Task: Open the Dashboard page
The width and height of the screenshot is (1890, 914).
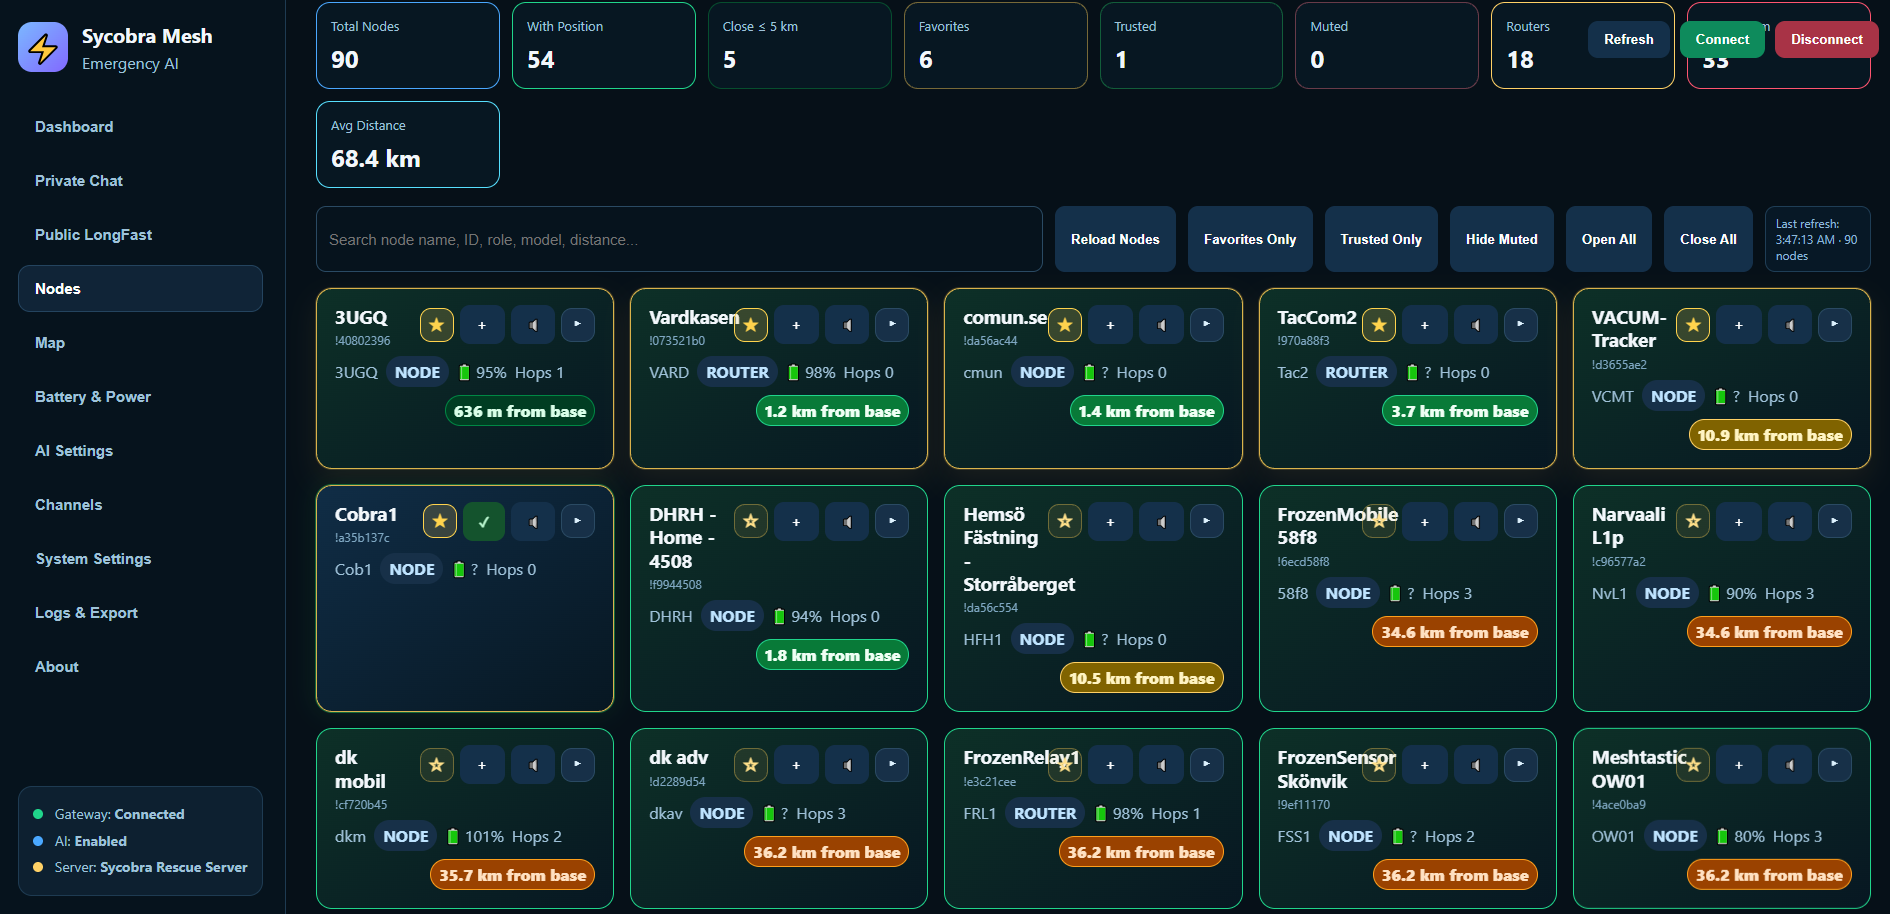Action: 140,127
